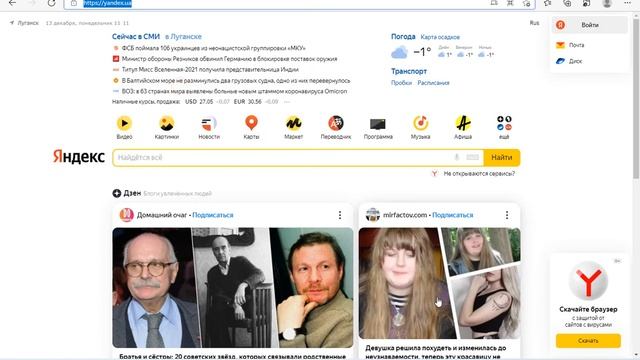
Task: Click the cloud weather icon
Action: coord(399,53)
